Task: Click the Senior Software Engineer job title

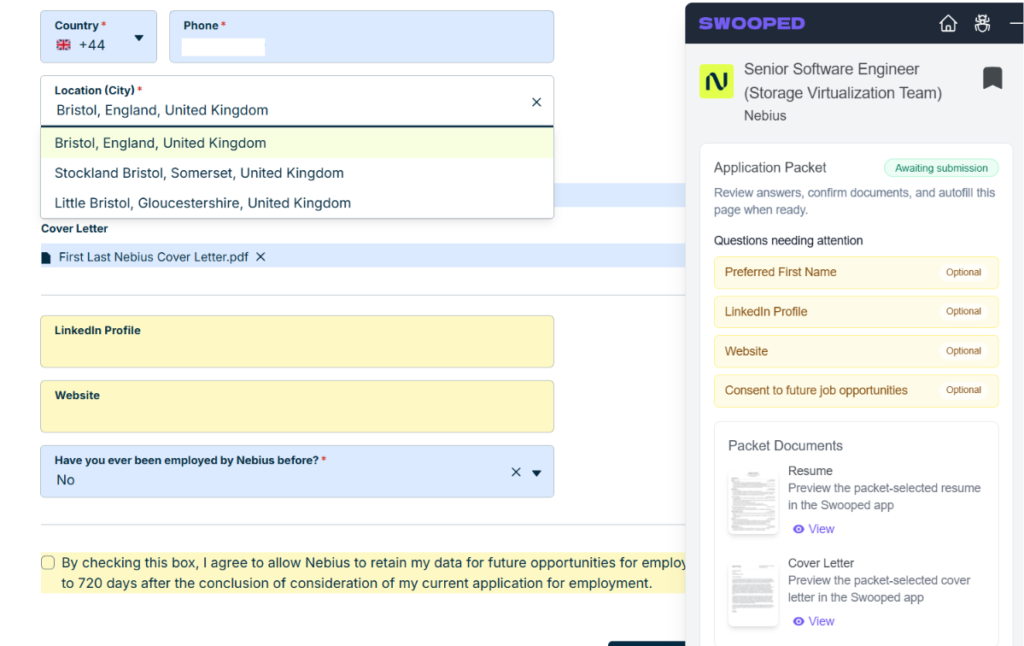Action: click(x=842, y=81)
